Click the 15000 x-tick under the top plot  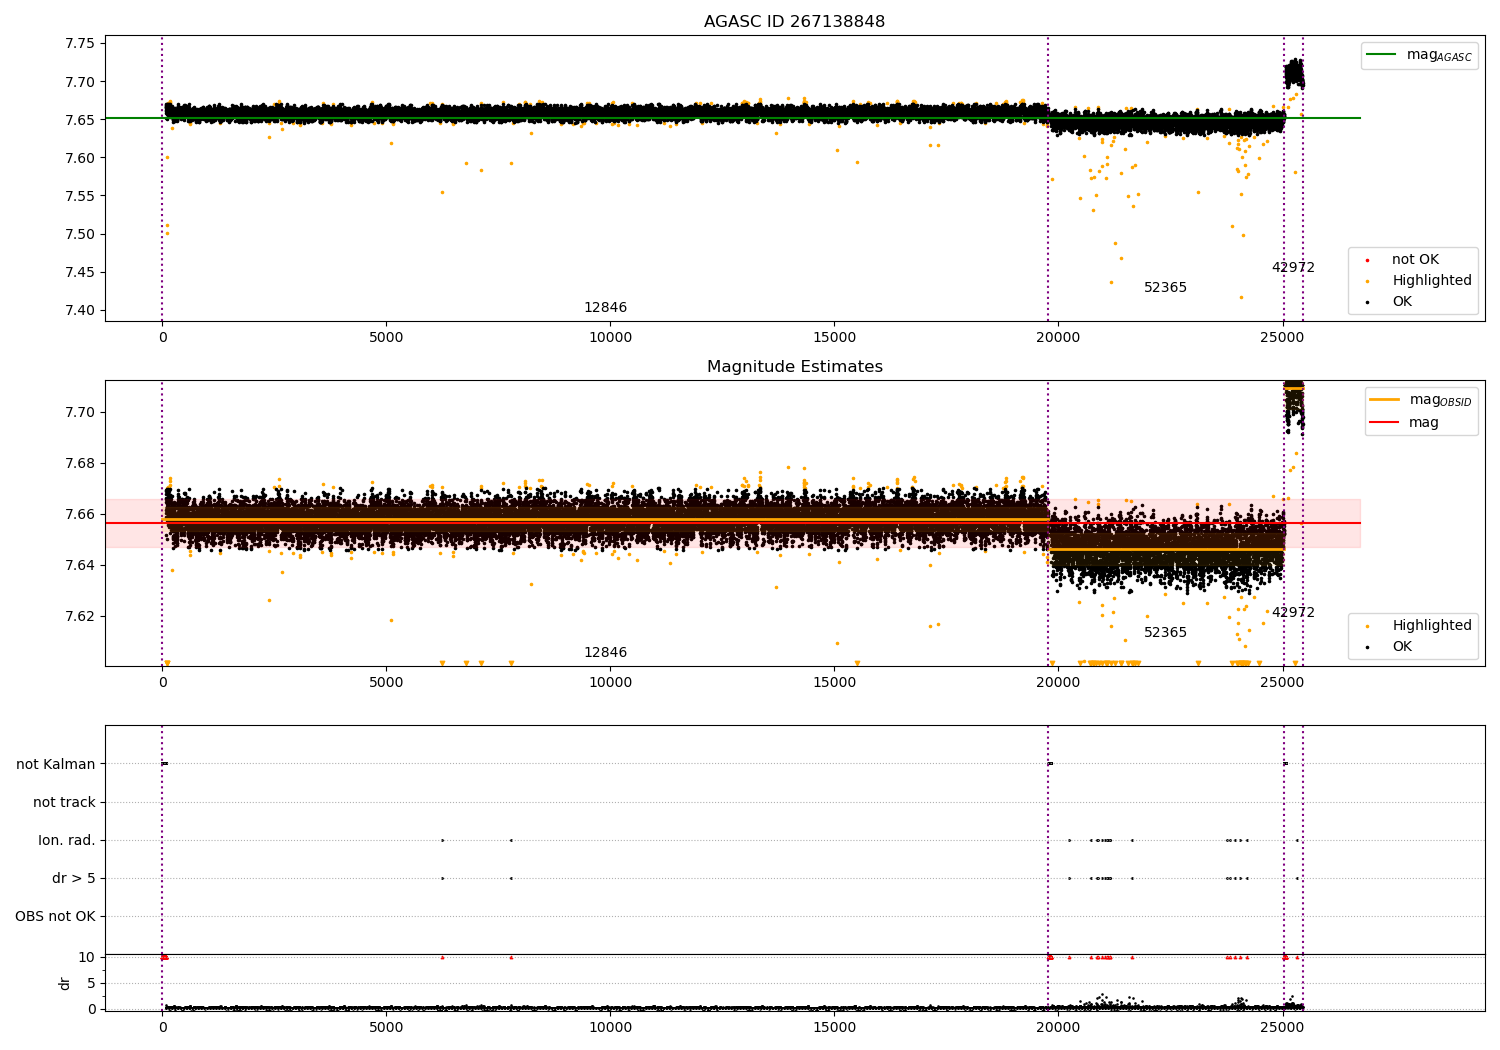[x=835, y=338]
